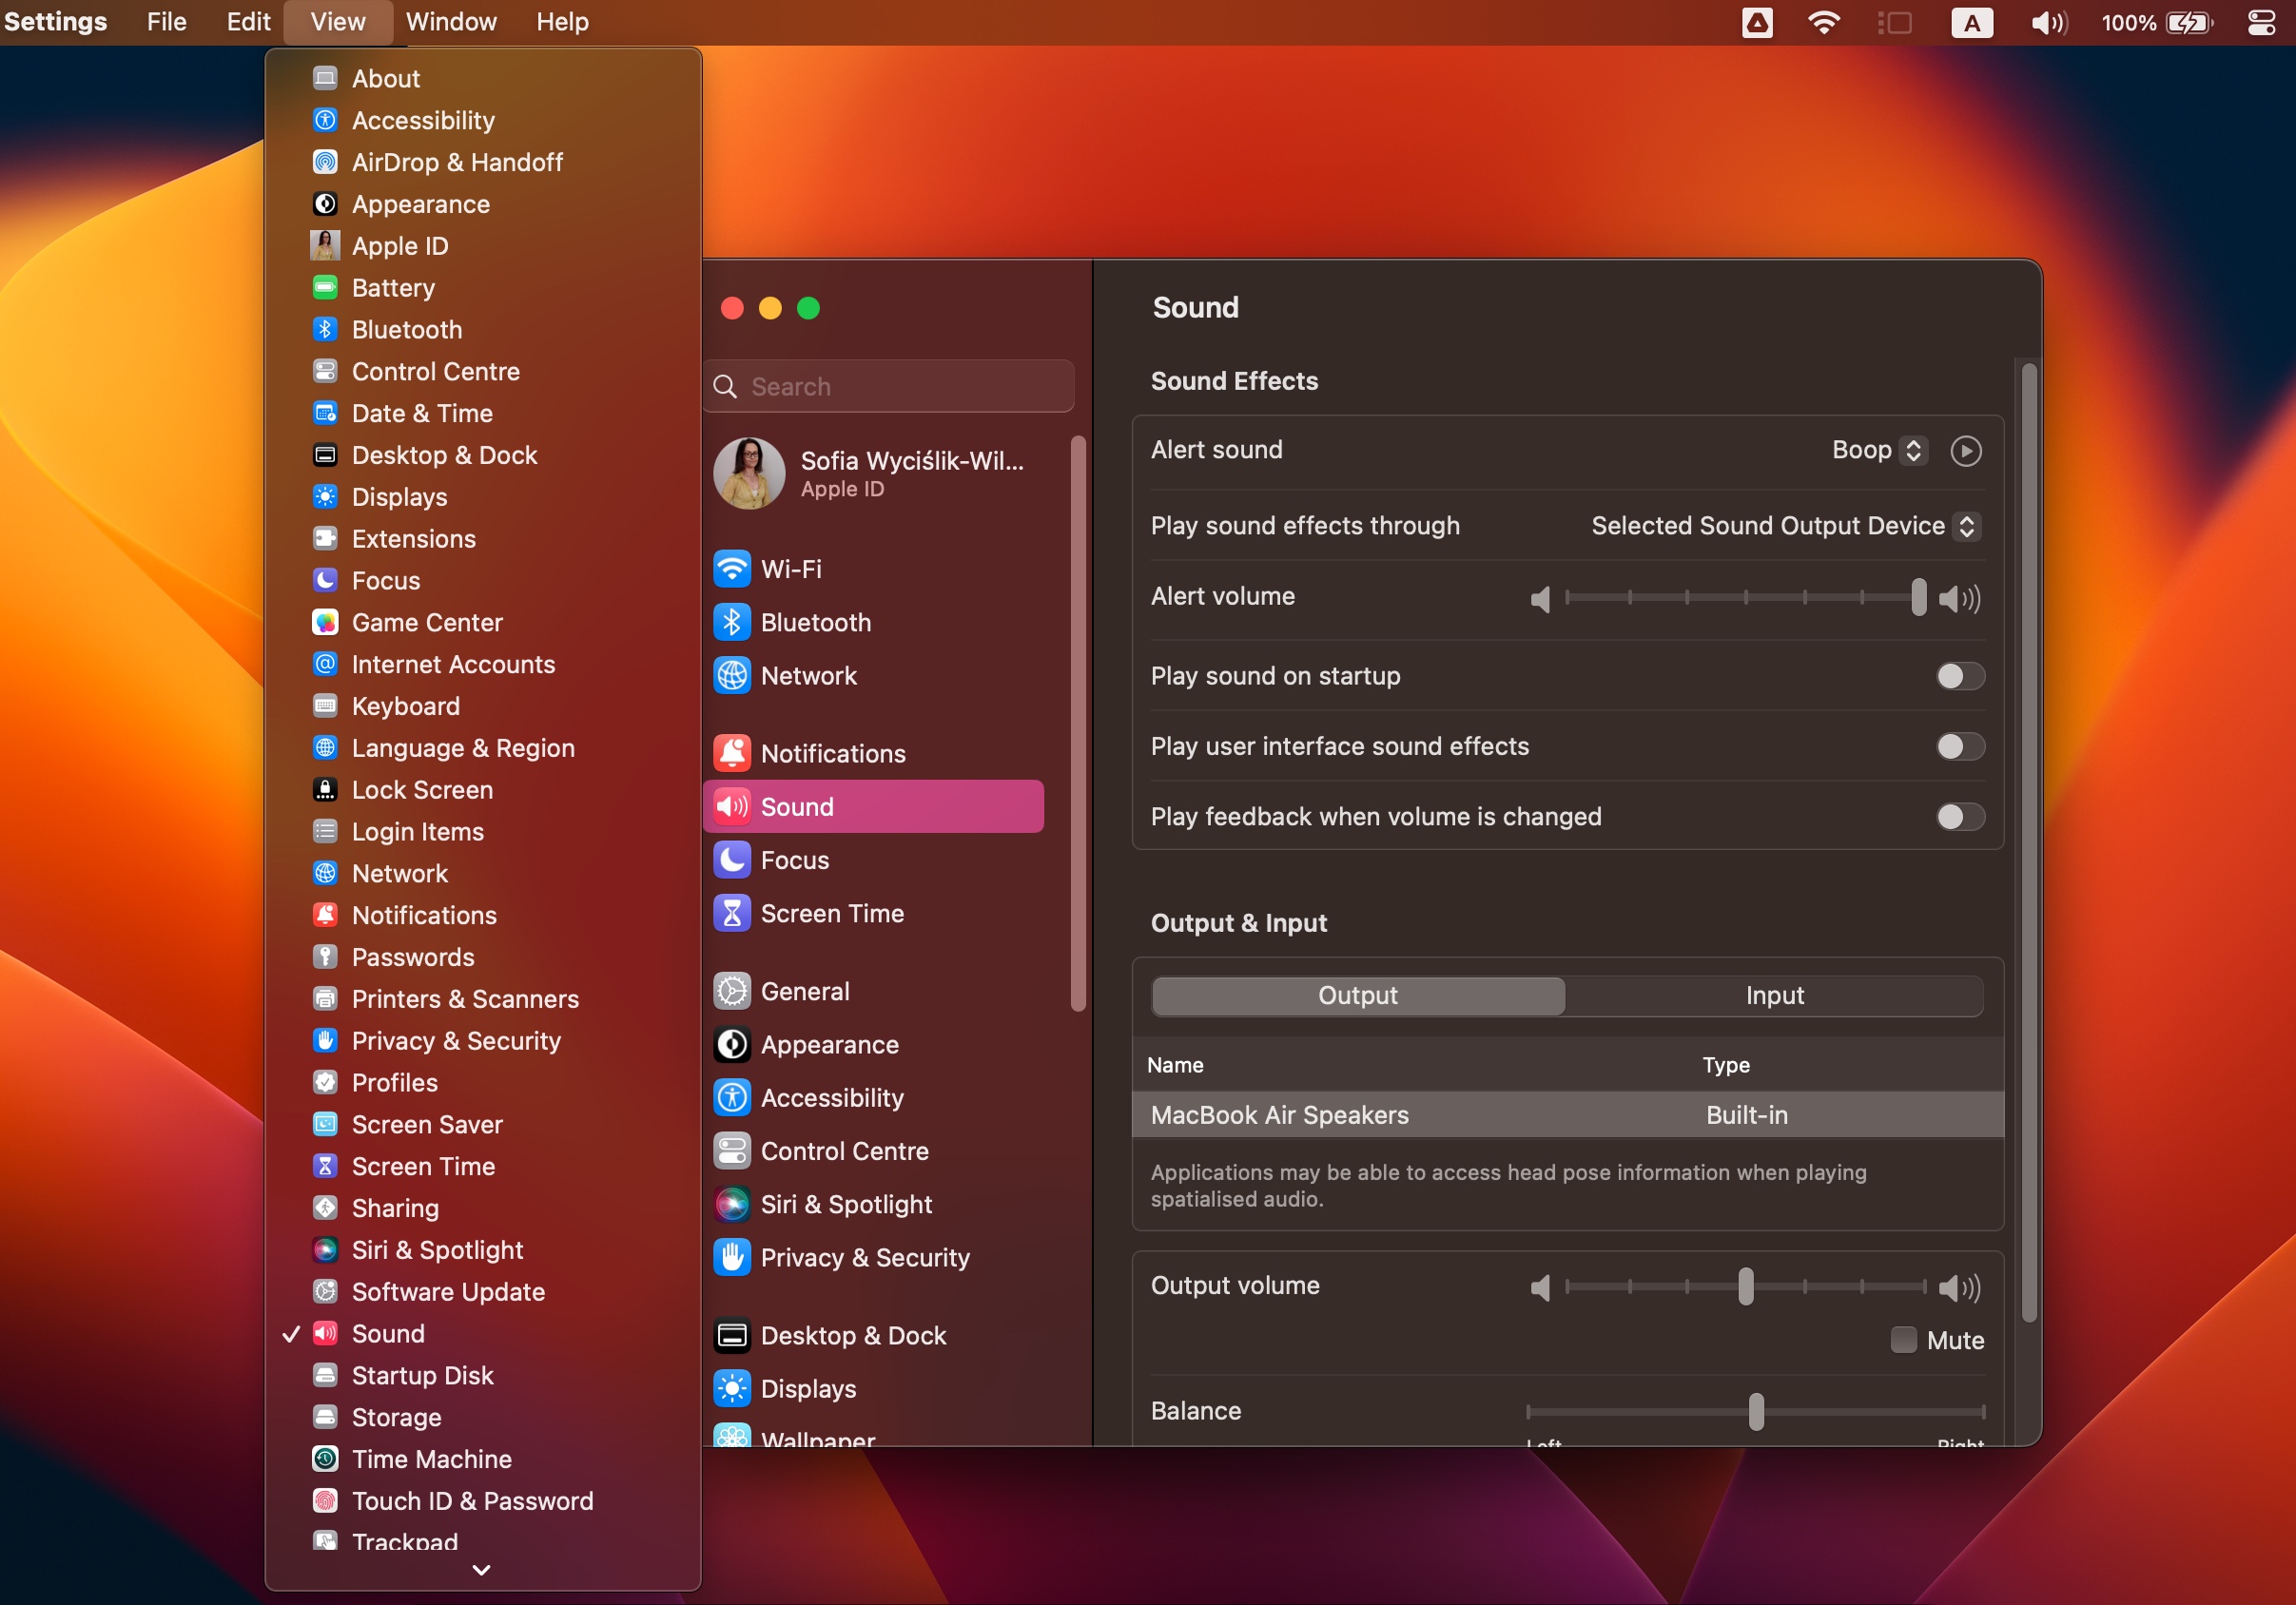The height and width of the screenshot is (1605, 2296).
Task: Open Notifications in settings sidebar
Action: [x=832, y=753]
